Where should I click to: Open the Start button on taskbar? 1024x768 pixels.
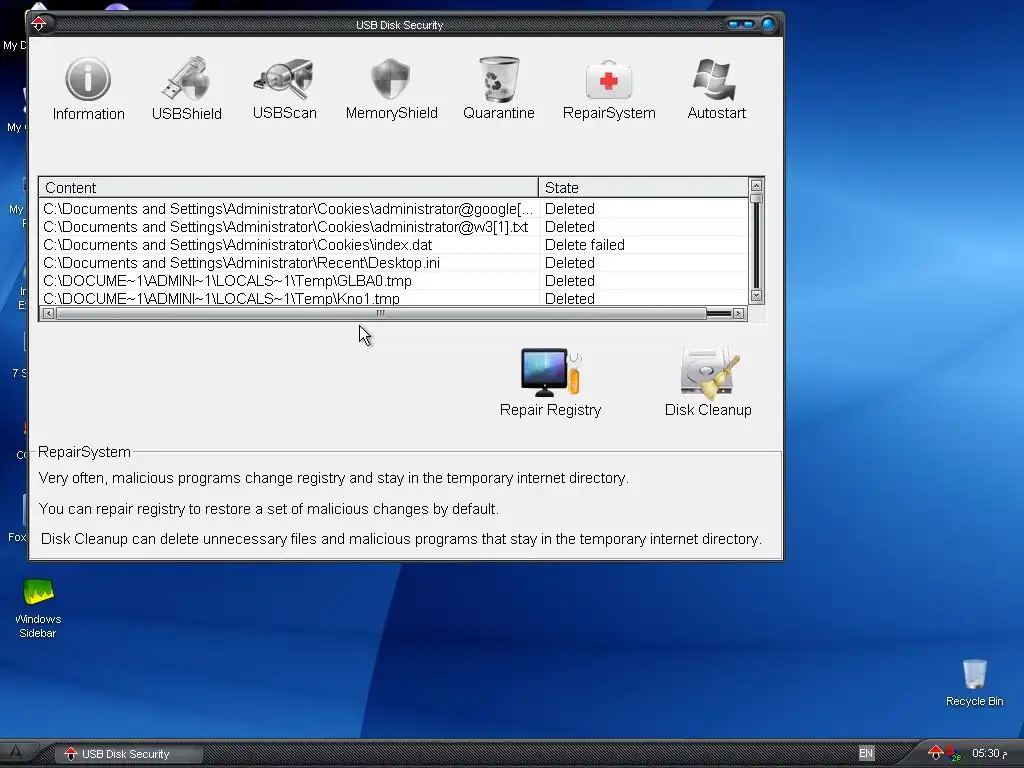click(16, 753)
